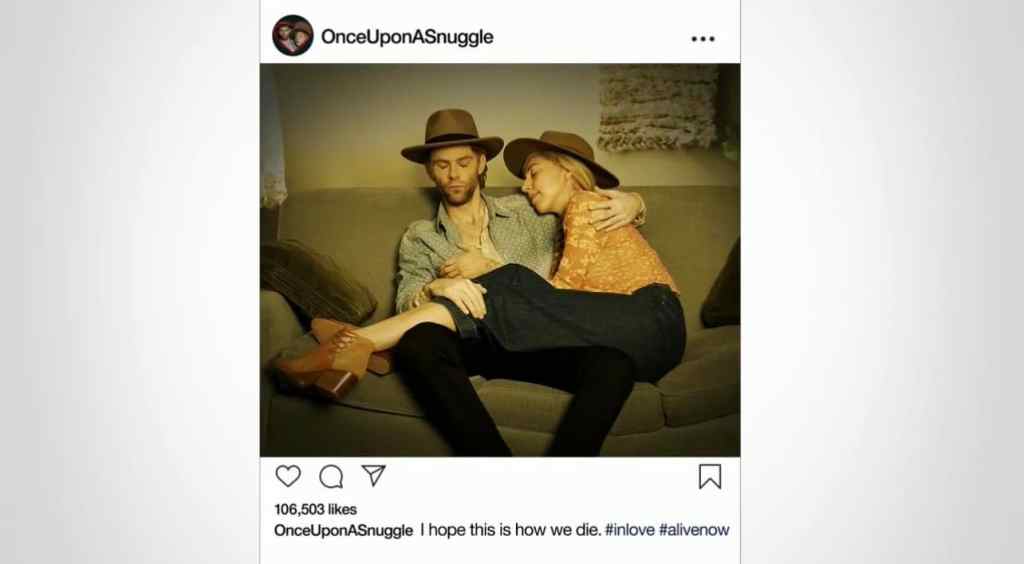Open the #inlove hashtag
The height and width of the screenshot is (564, 1024).
pos(629,530)
